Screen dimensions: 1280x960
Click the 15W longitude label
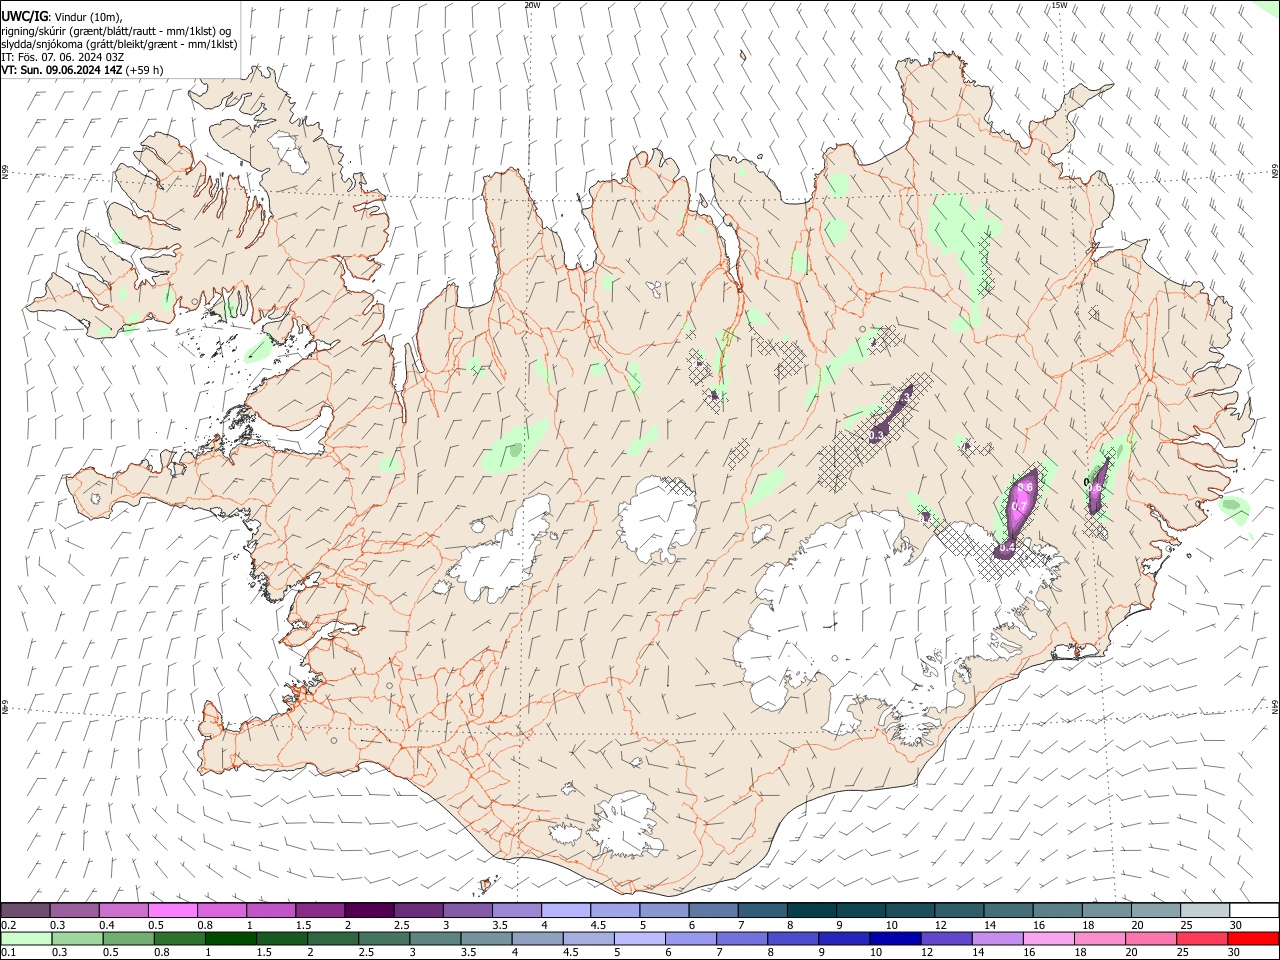pyautogui.click(x=1059, y=5)
